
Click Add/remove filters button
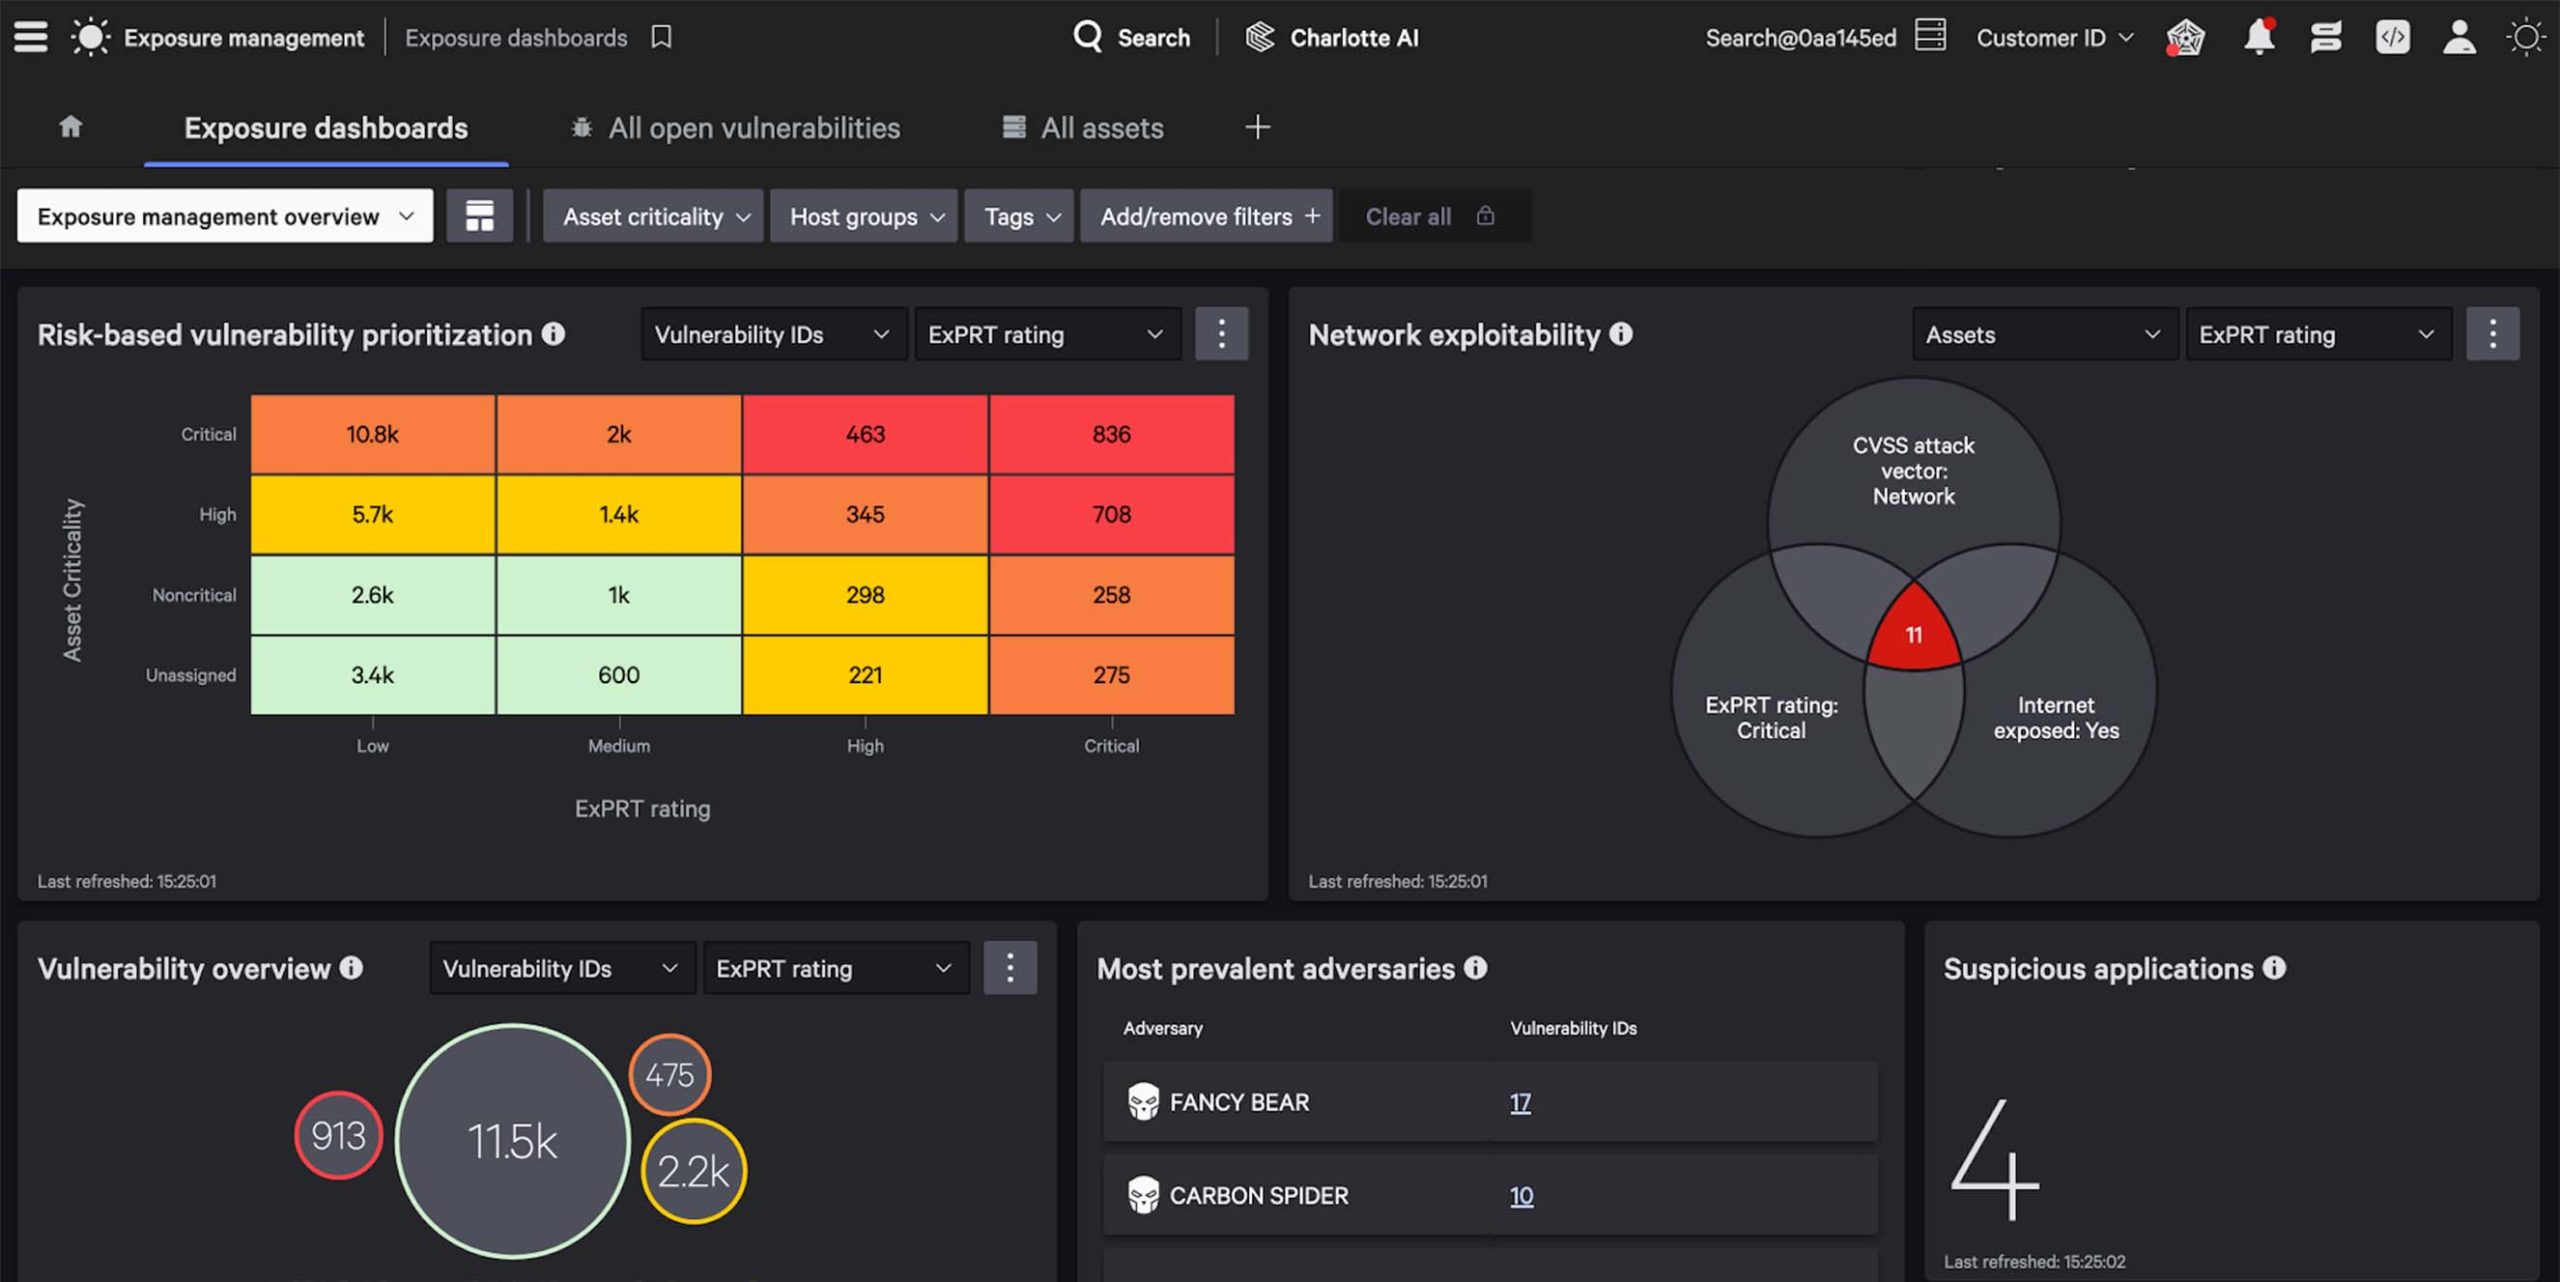(1206, 216)
